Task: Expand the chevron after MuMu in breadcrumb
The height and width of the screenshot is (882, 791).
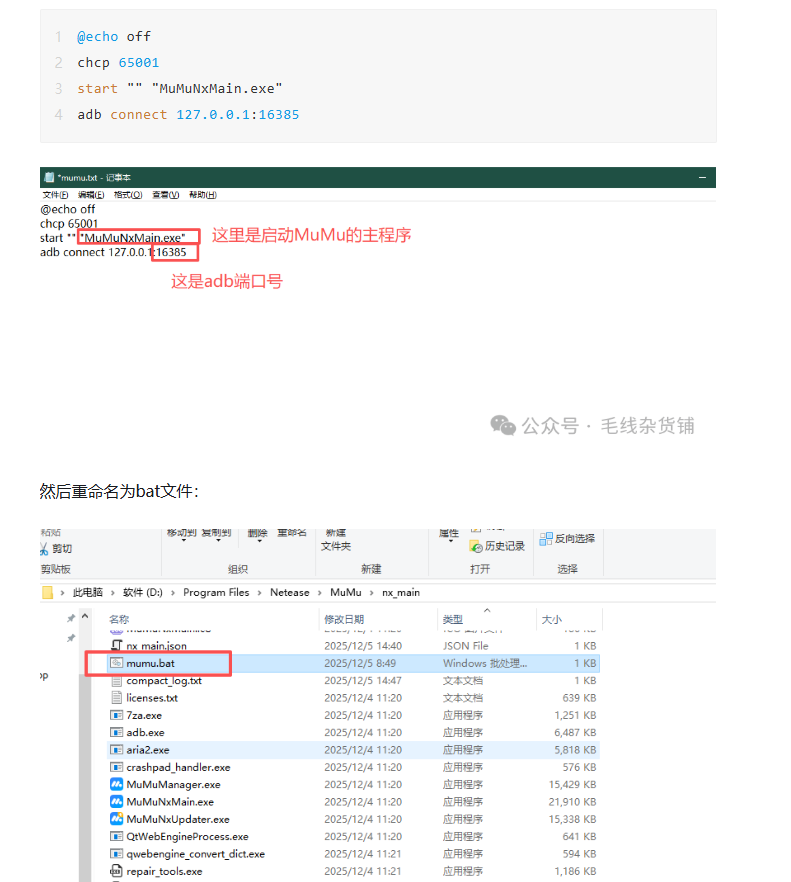Action: 371,593
